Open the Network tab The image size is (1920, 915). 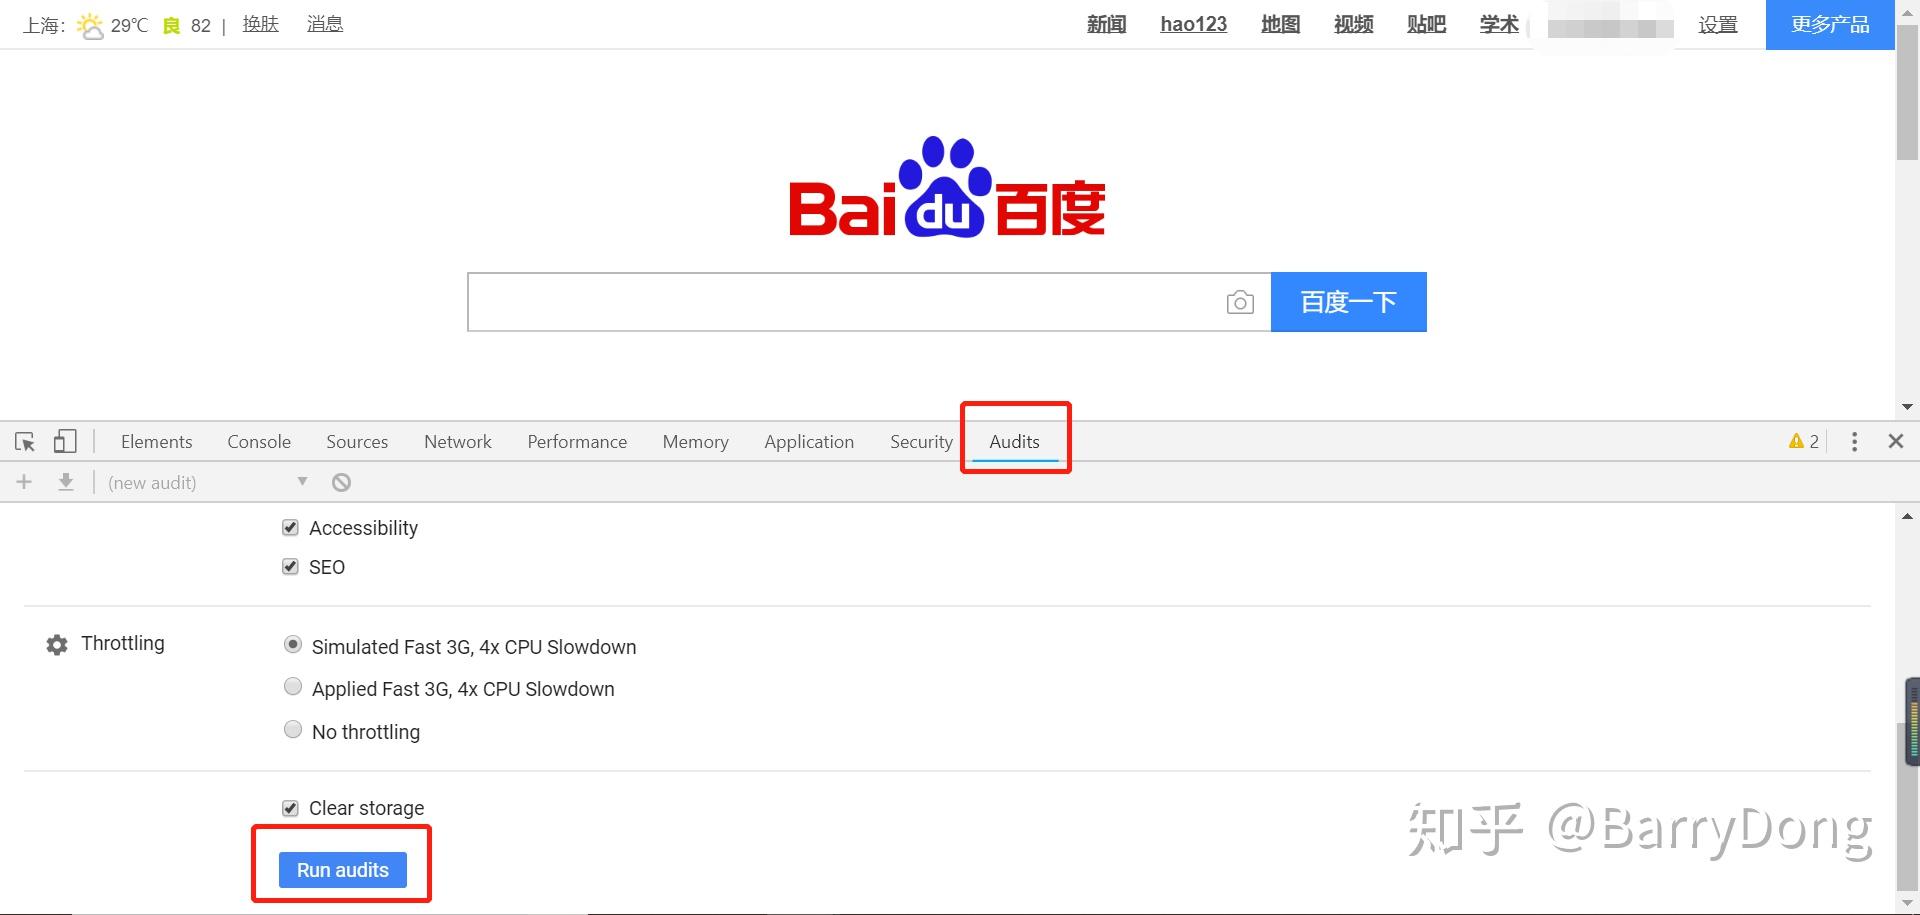pos(458,441)
